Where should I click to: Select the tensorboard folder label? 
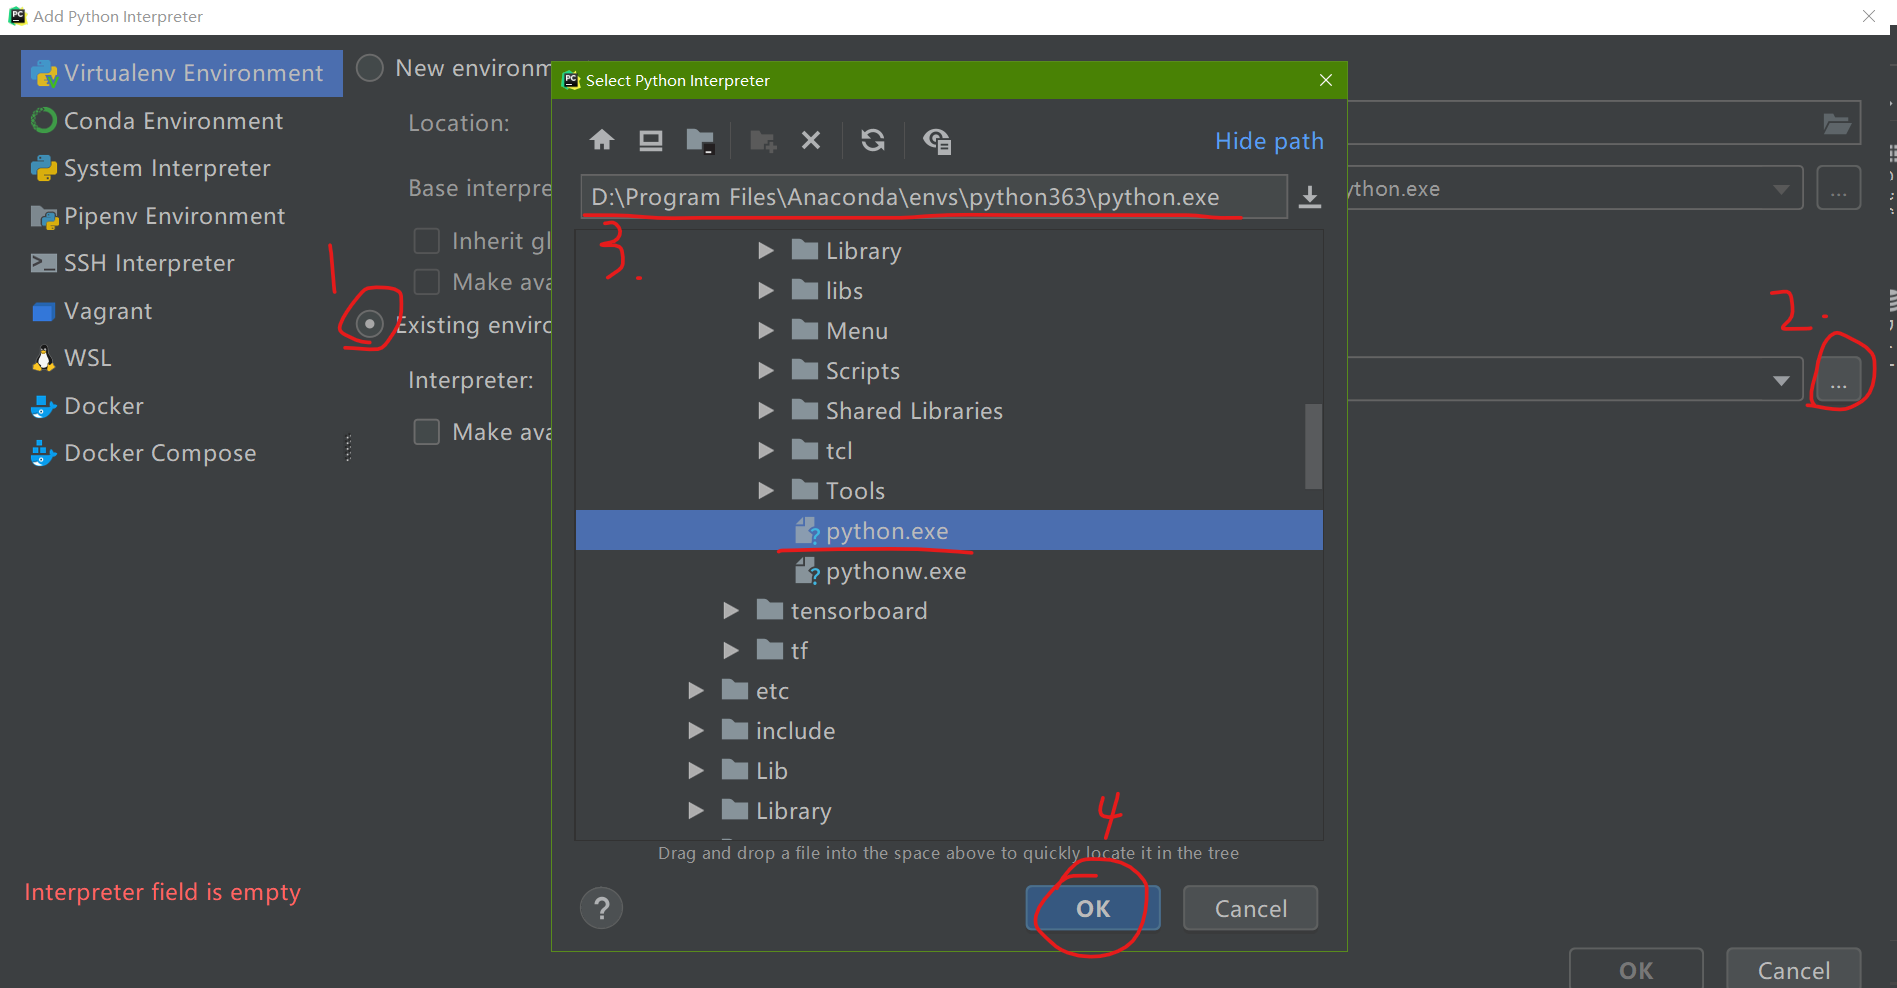pyautogui.click(x=859, y=611)
